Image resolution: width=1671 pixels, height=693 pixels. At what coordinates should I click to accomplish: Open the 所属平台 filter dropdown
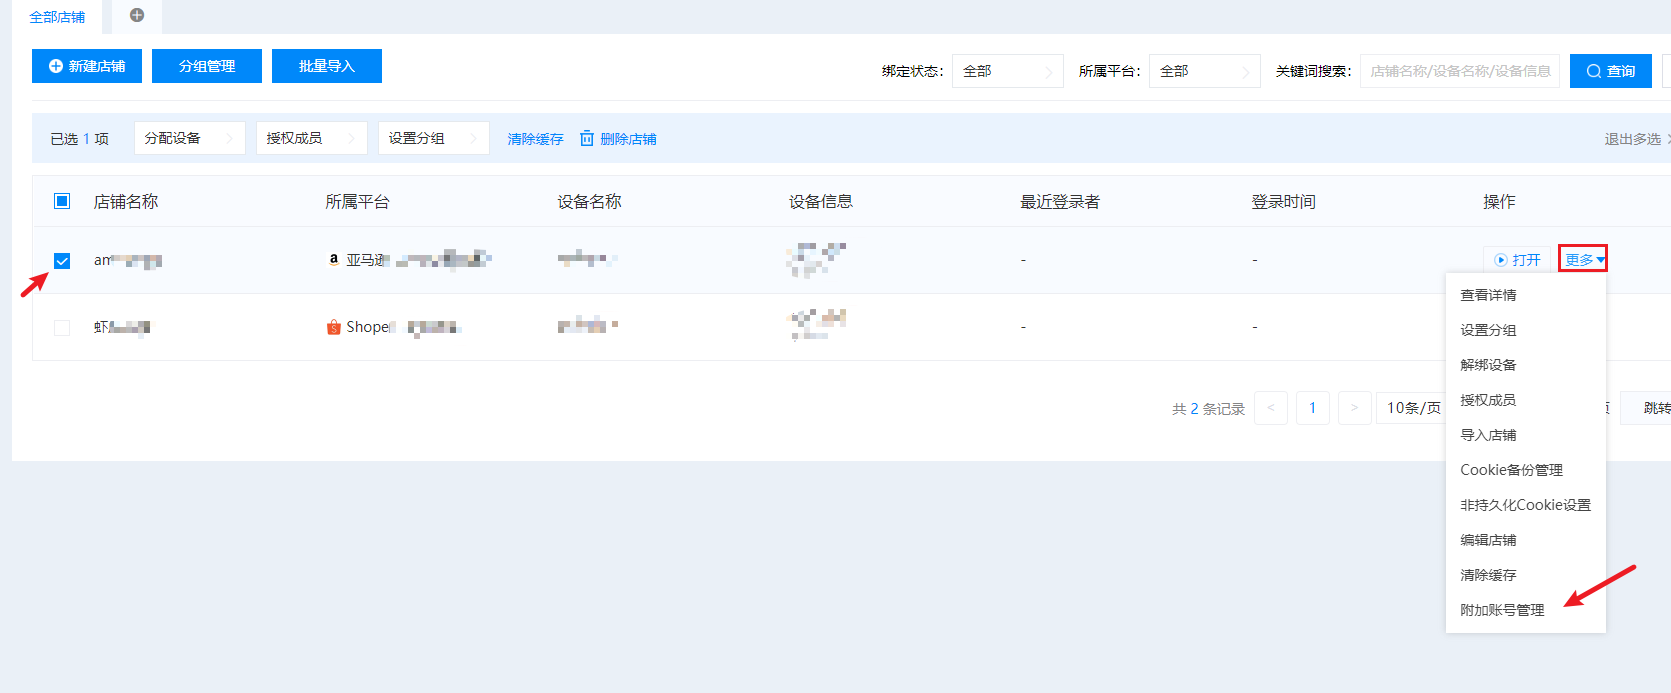pyautogui.click(x=1204, y=71)
